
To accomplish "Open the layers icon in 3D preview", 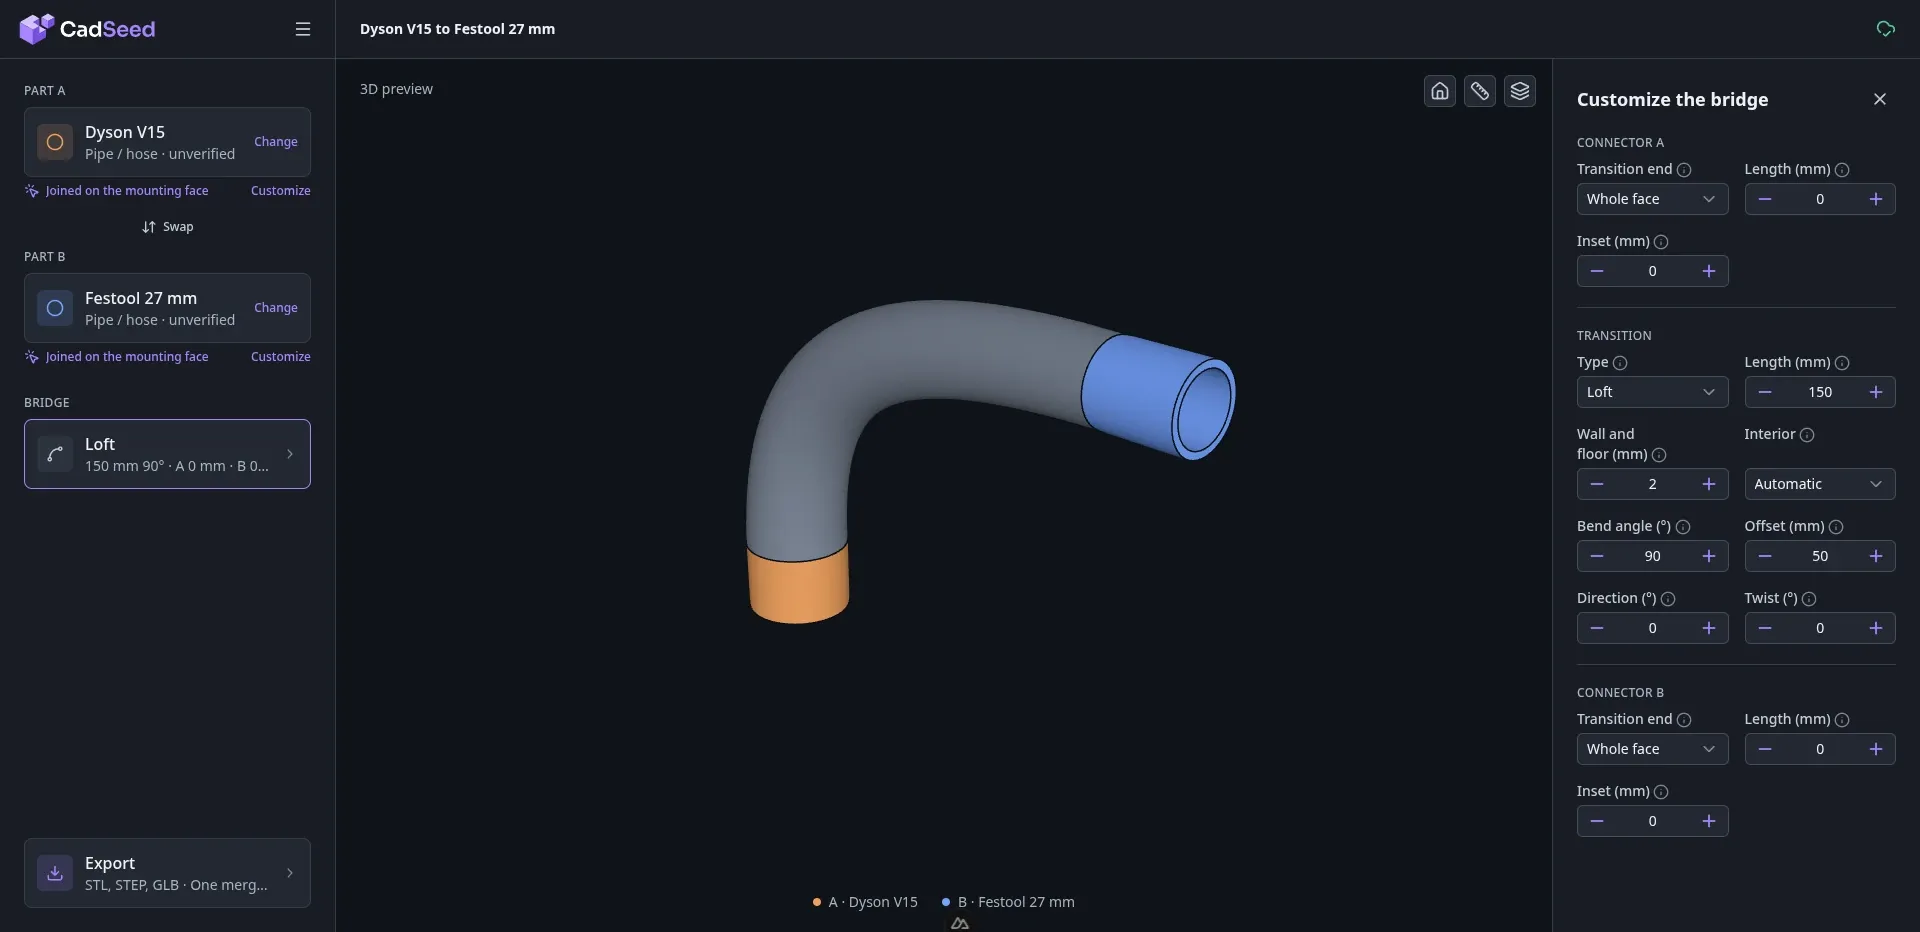I will click(1520, 91).
